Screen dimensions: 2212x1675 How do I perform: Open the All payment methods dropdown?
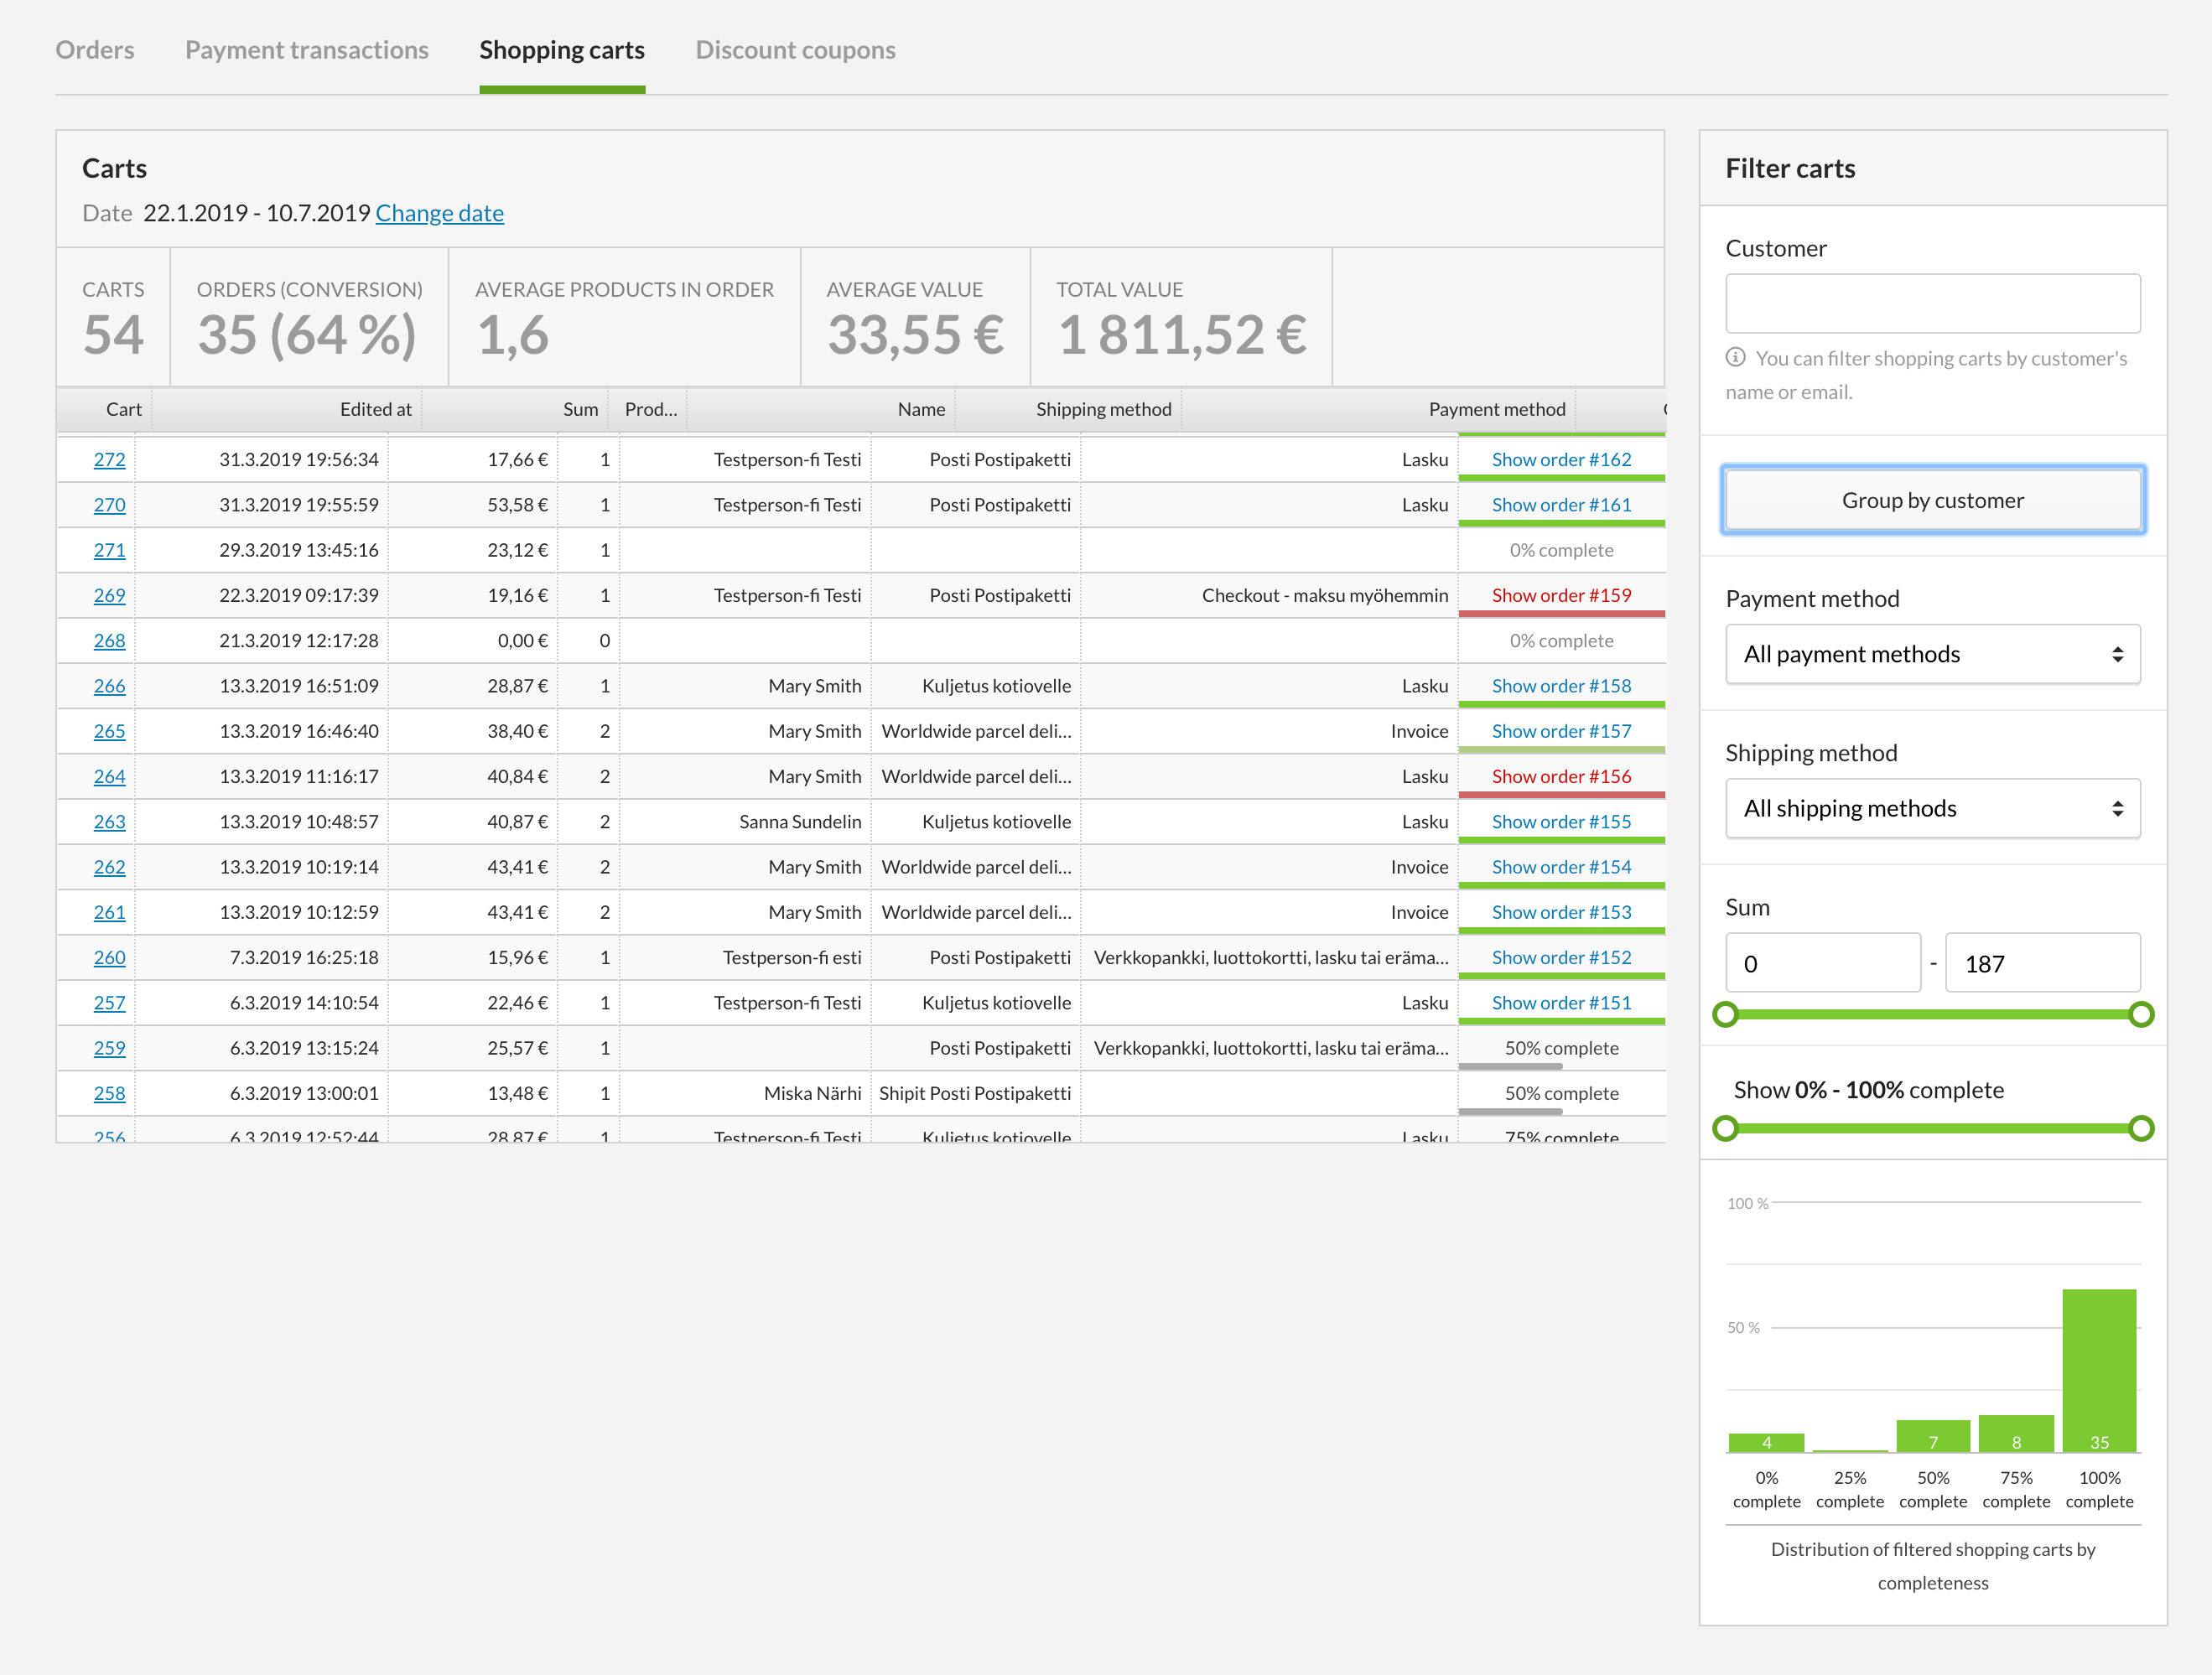click(x=1932, y=654)
